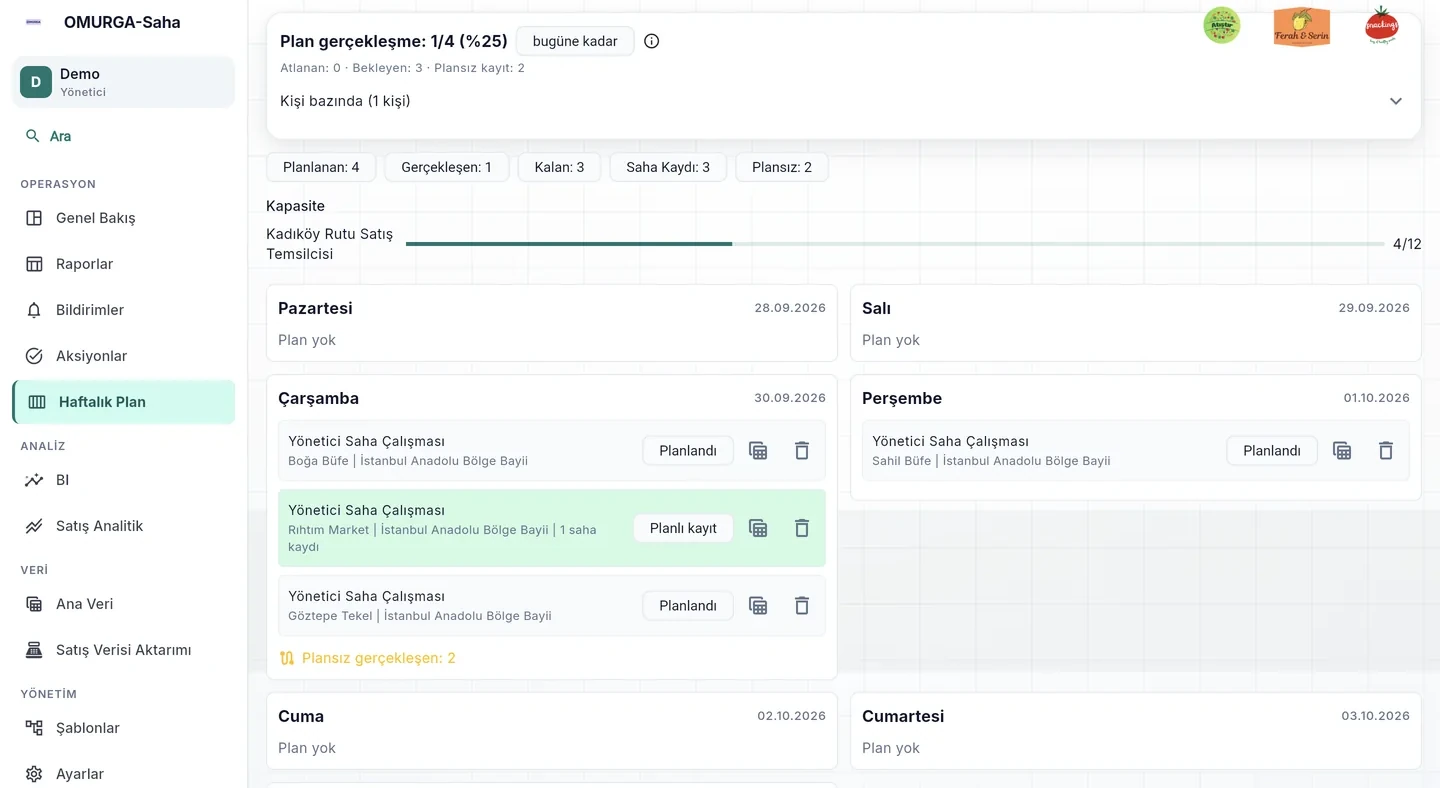Open the Ferah & Serin brand logo

pos(1302,26)
